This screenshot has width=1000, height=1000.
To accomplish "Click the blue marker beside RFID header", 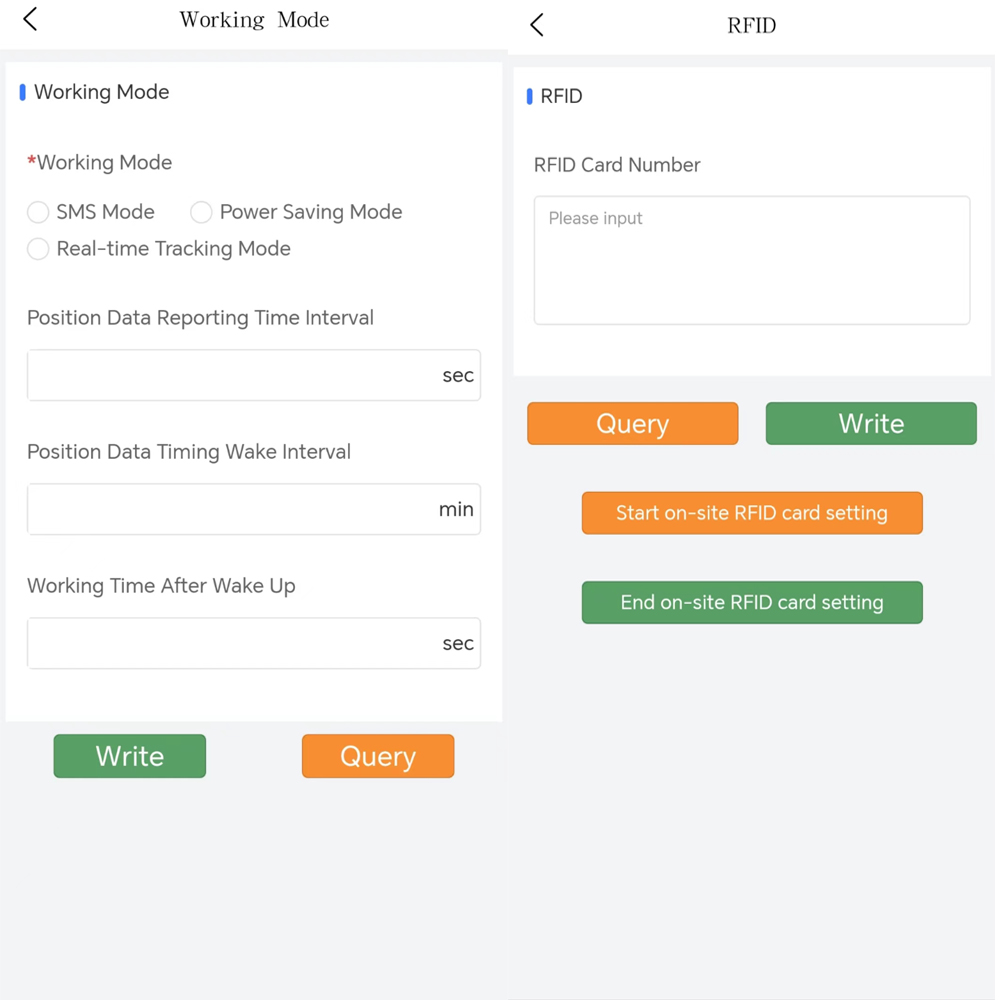I will coord(529,96).
